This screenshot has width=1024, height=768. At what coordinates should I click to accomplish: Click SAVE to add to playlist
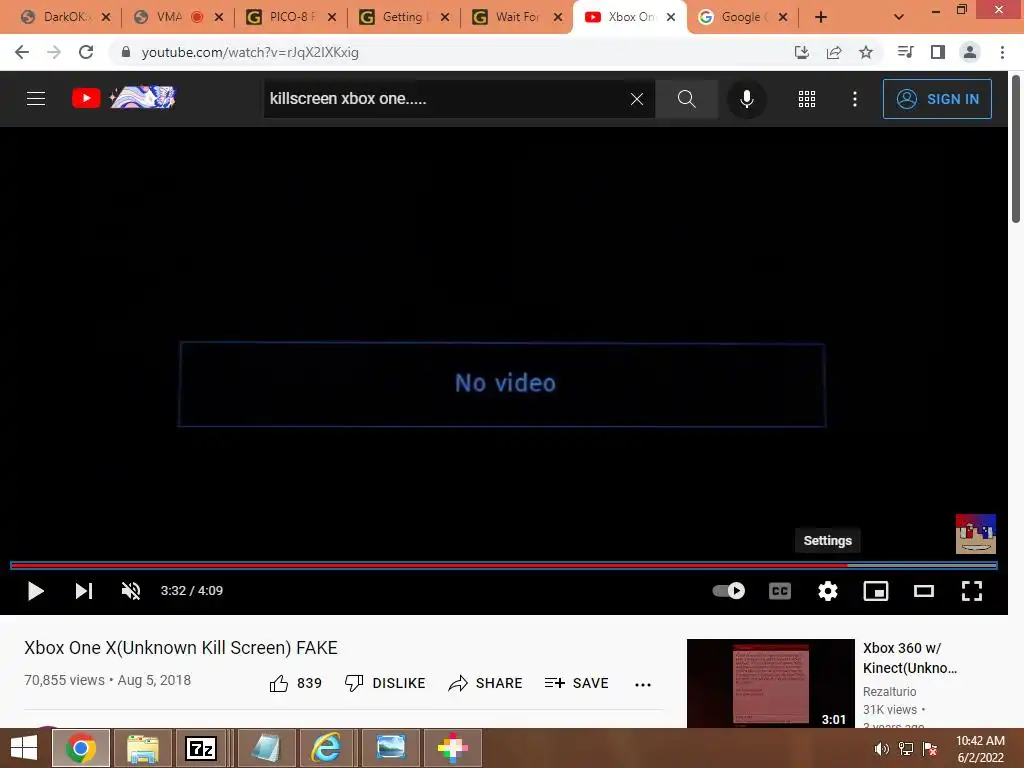[576, 683]
